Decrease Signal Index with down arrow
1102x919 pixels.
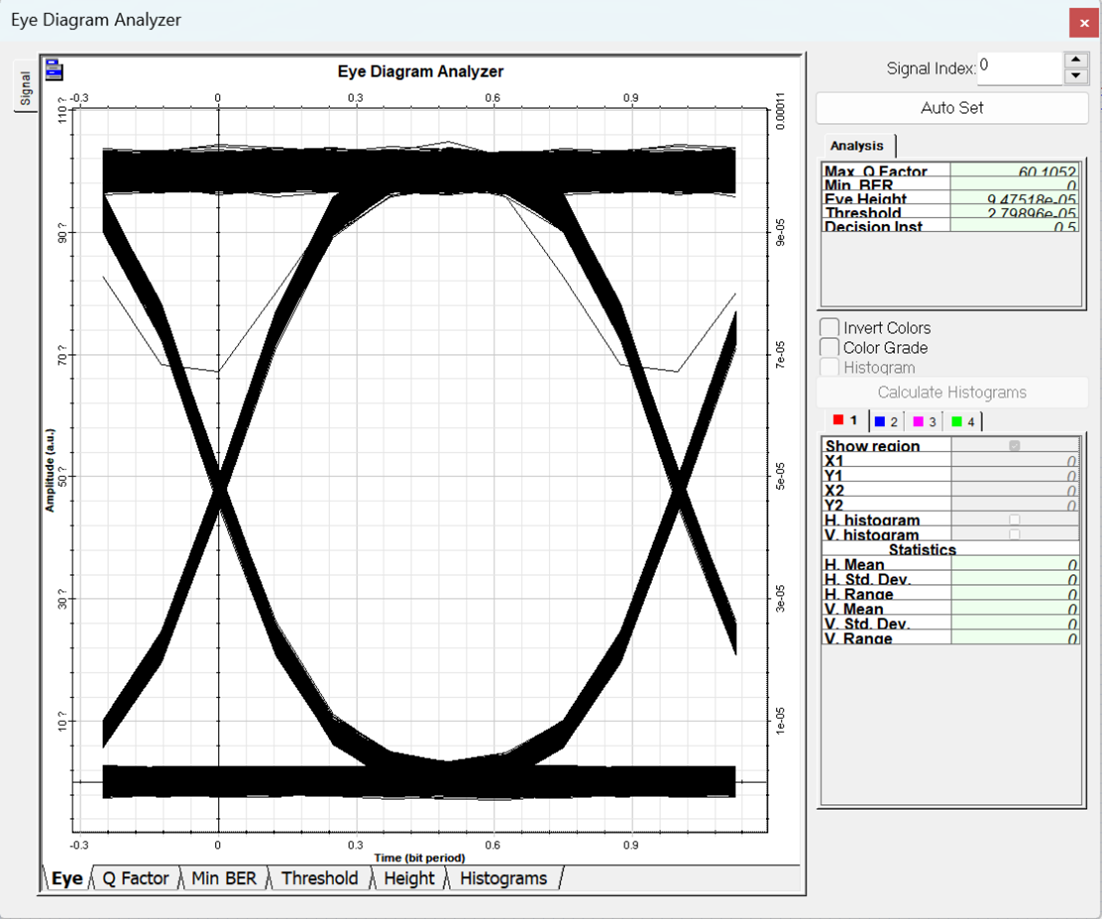pyautogui.click(x=1076, y=77)
